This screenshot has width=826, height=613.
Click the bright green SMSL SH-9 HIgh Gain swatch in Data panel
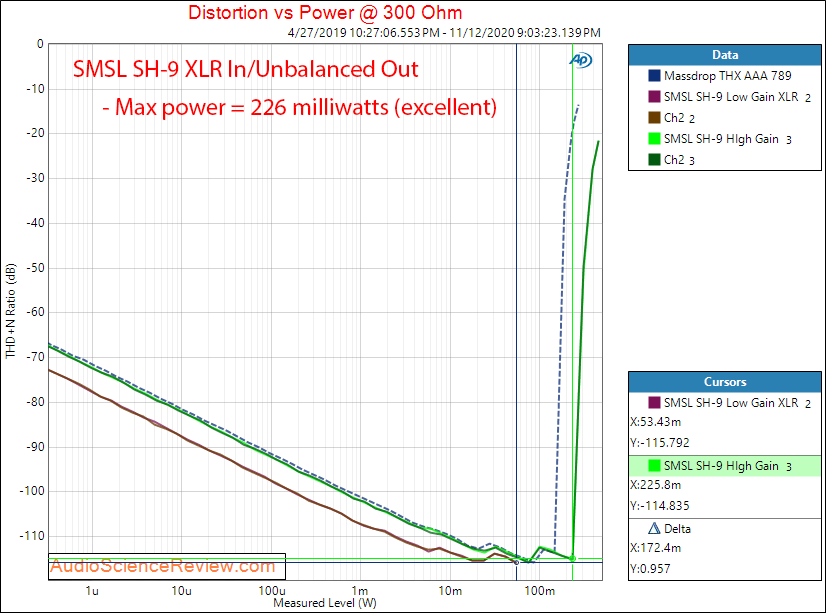click(654, 139)
